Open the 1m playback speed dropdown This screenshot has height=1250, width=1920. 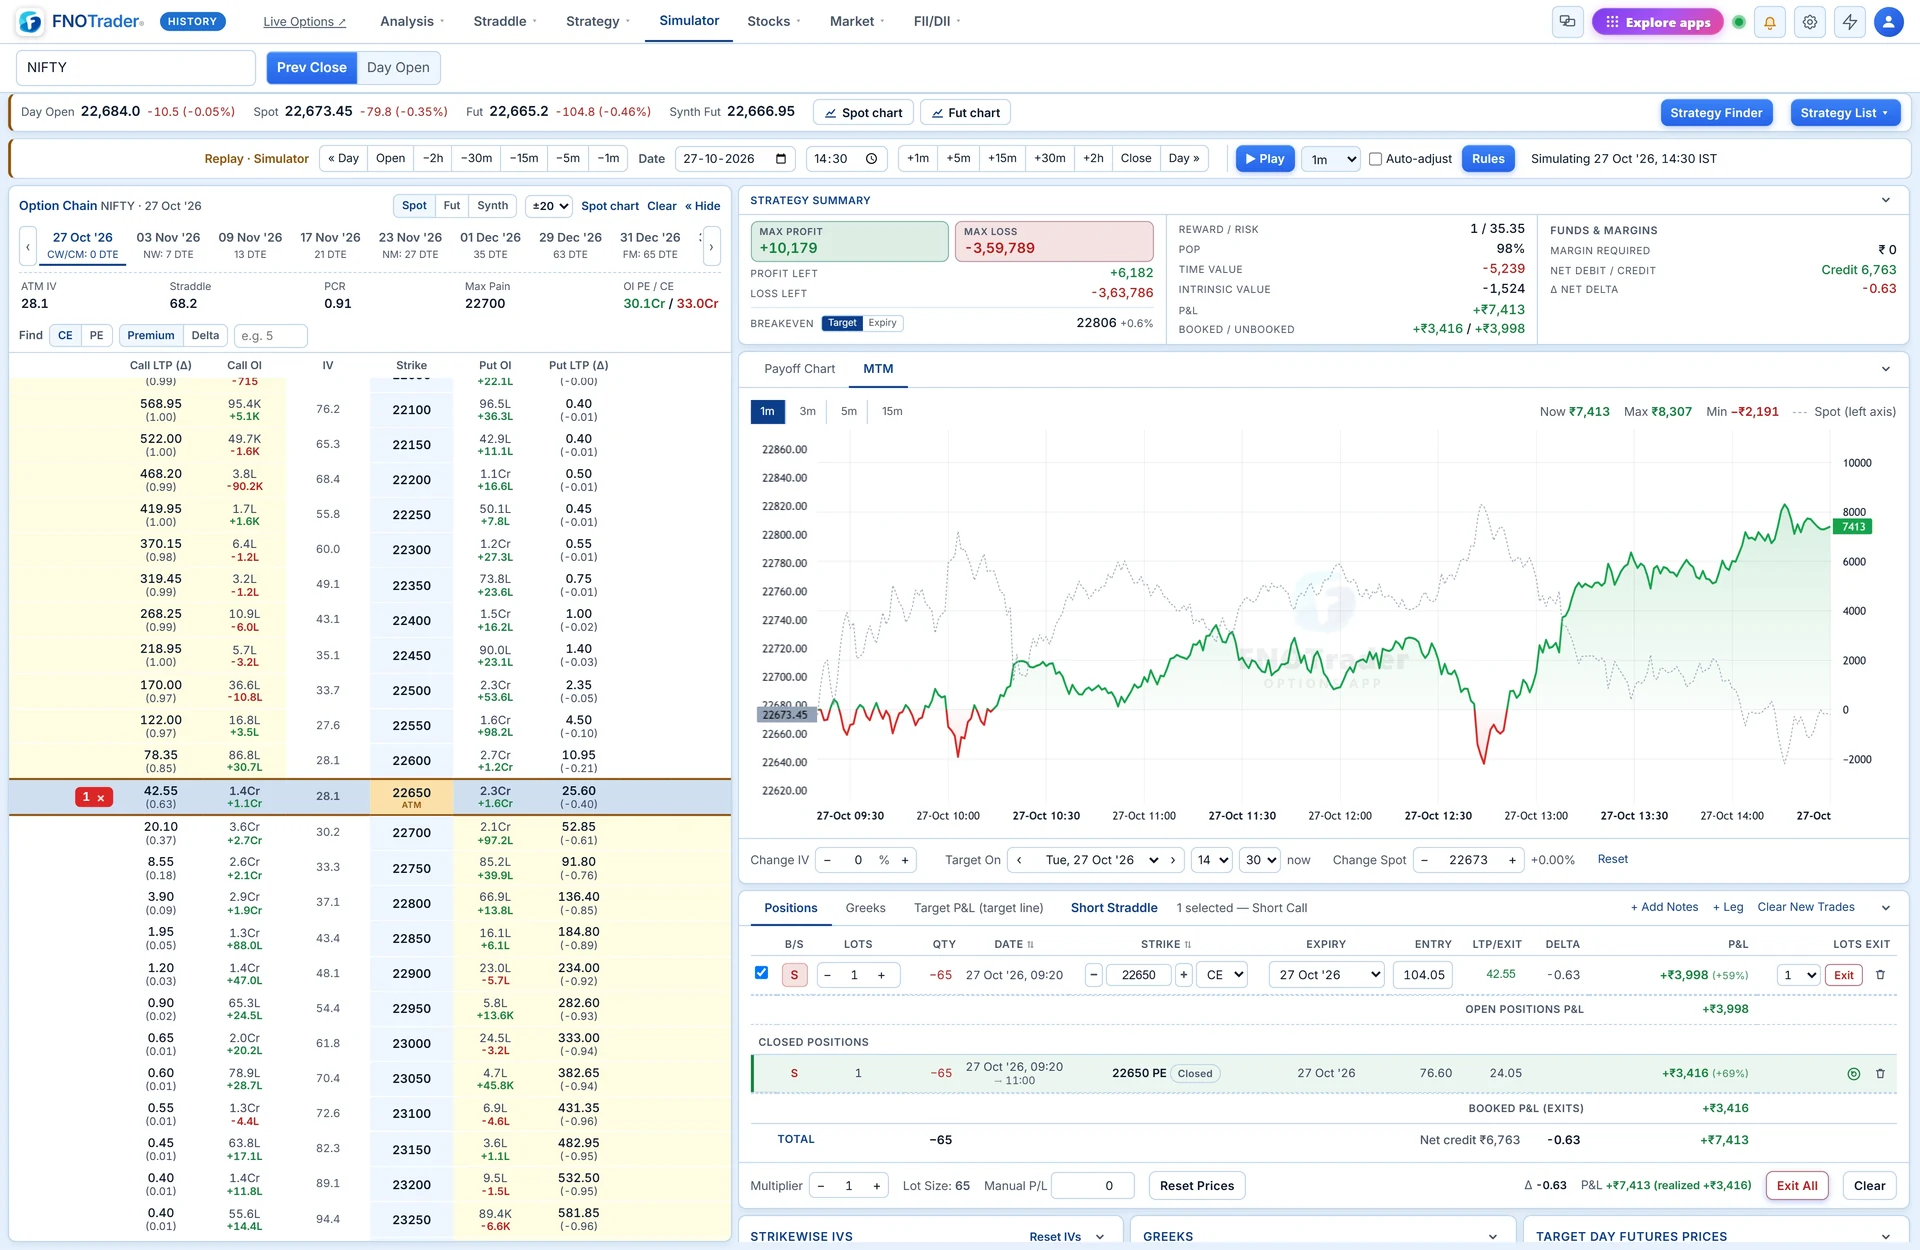1331,159
